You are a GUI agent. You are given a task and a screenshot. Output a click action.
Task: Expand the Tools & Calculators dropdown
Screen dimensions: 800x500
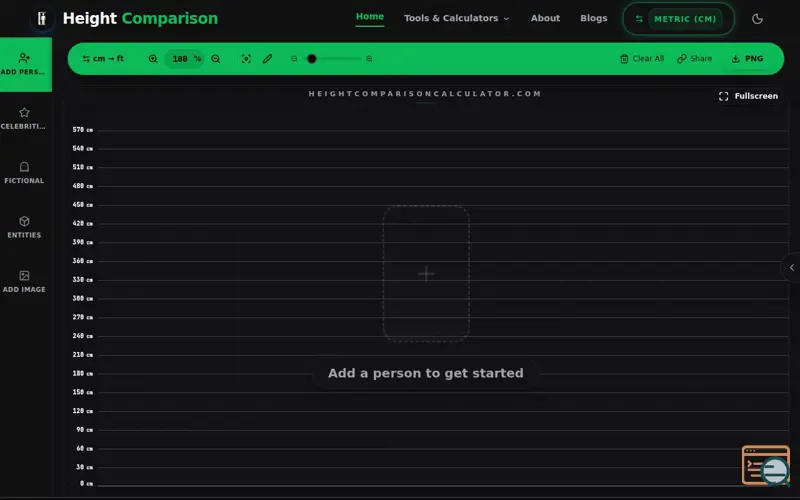coord(456,18)
